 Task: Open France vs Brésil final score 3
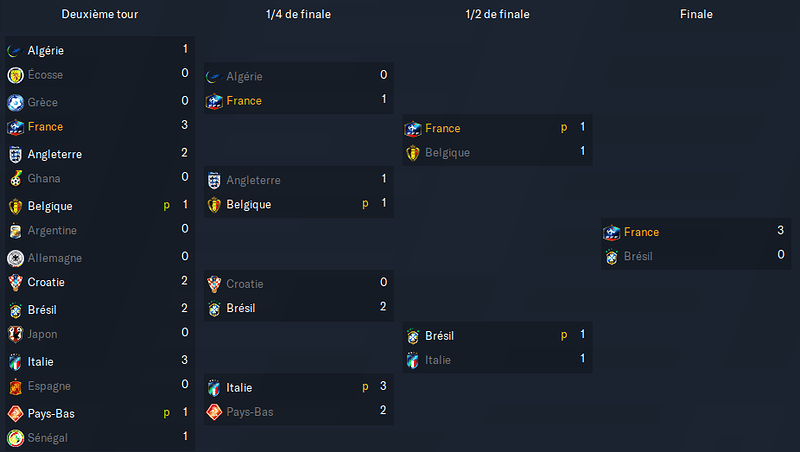pos(780,231)
